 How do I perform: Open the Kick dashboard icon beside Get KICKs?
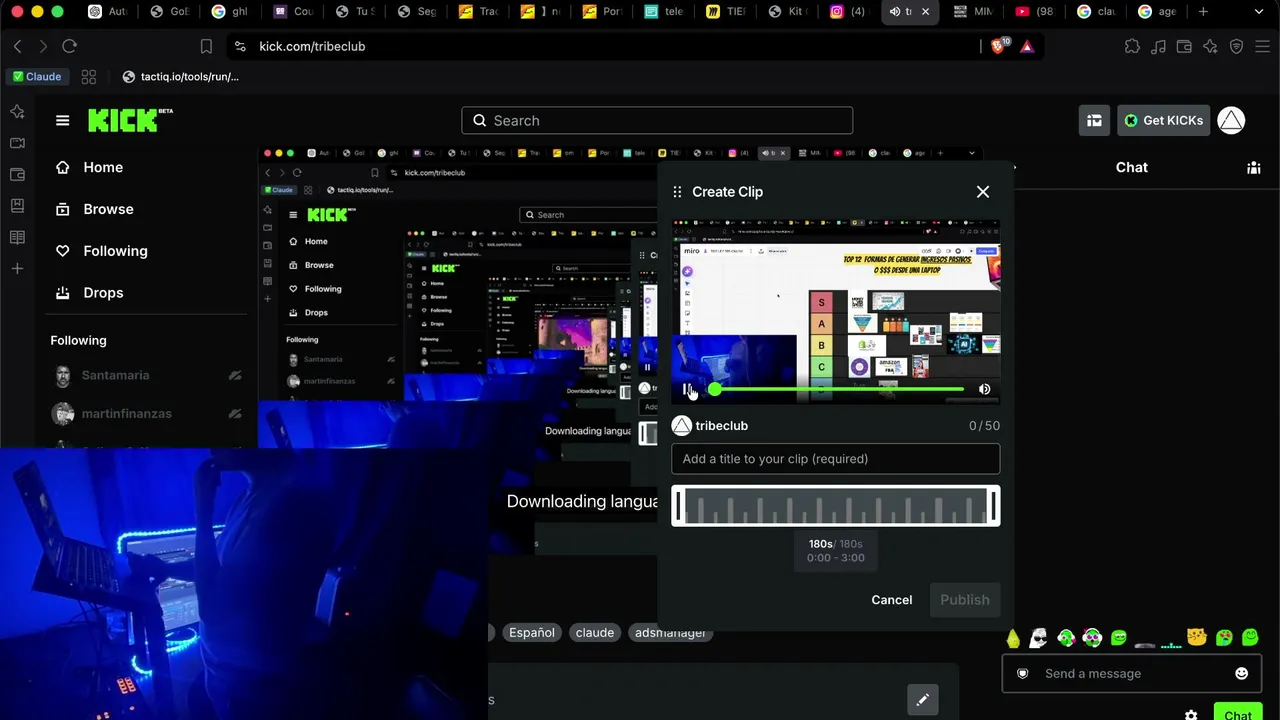pos(1094,120)
